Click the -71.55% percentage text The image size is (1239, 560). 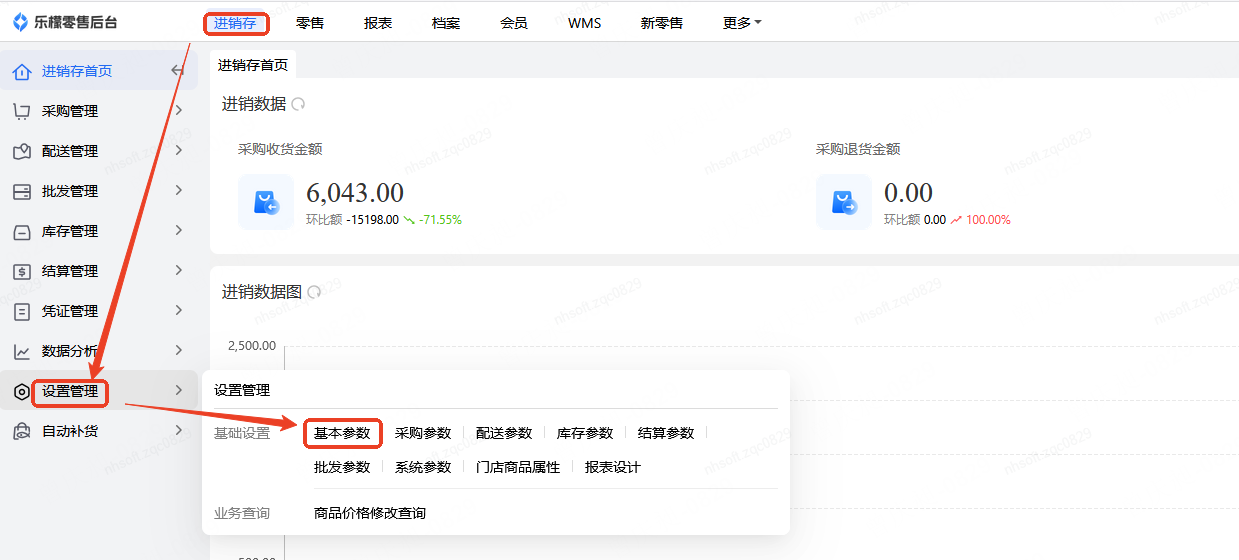(x=441, y=219)
